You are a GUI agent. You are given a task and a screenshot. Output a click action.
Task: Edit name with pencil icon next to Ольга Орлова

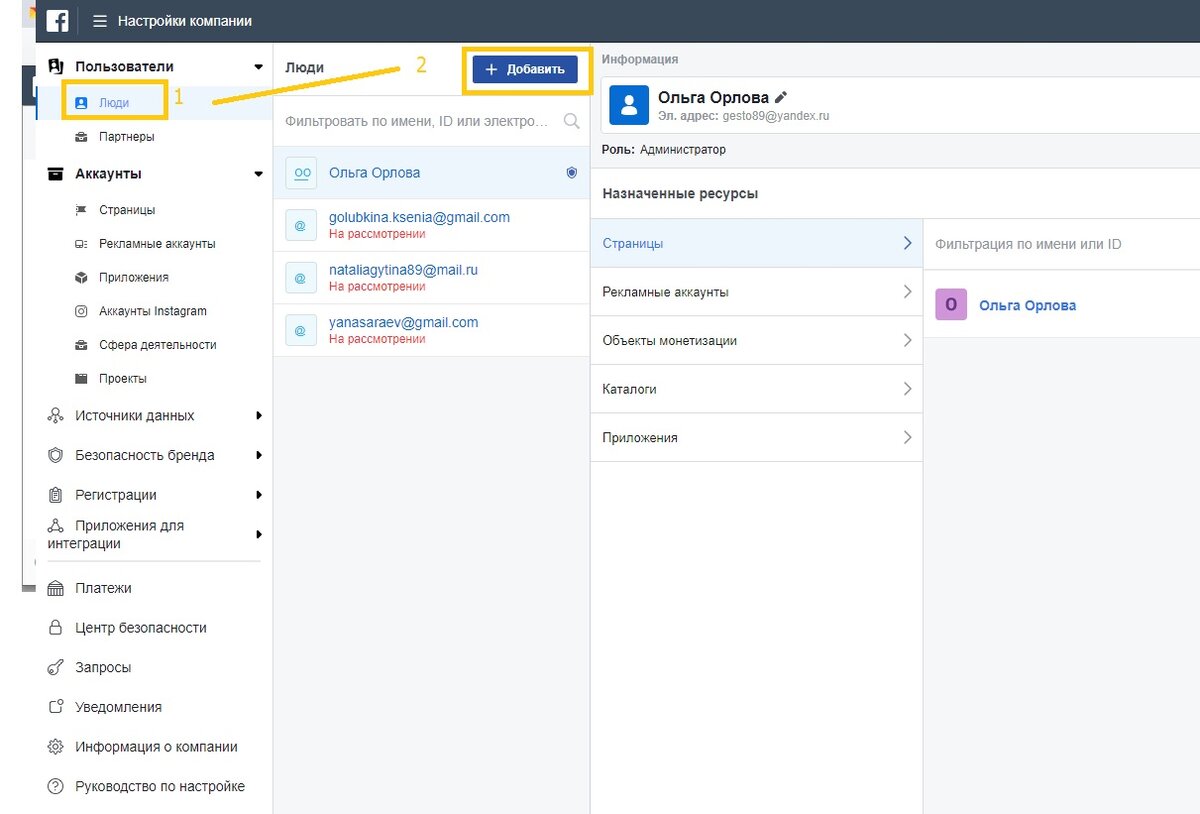(x=781, y=97)
